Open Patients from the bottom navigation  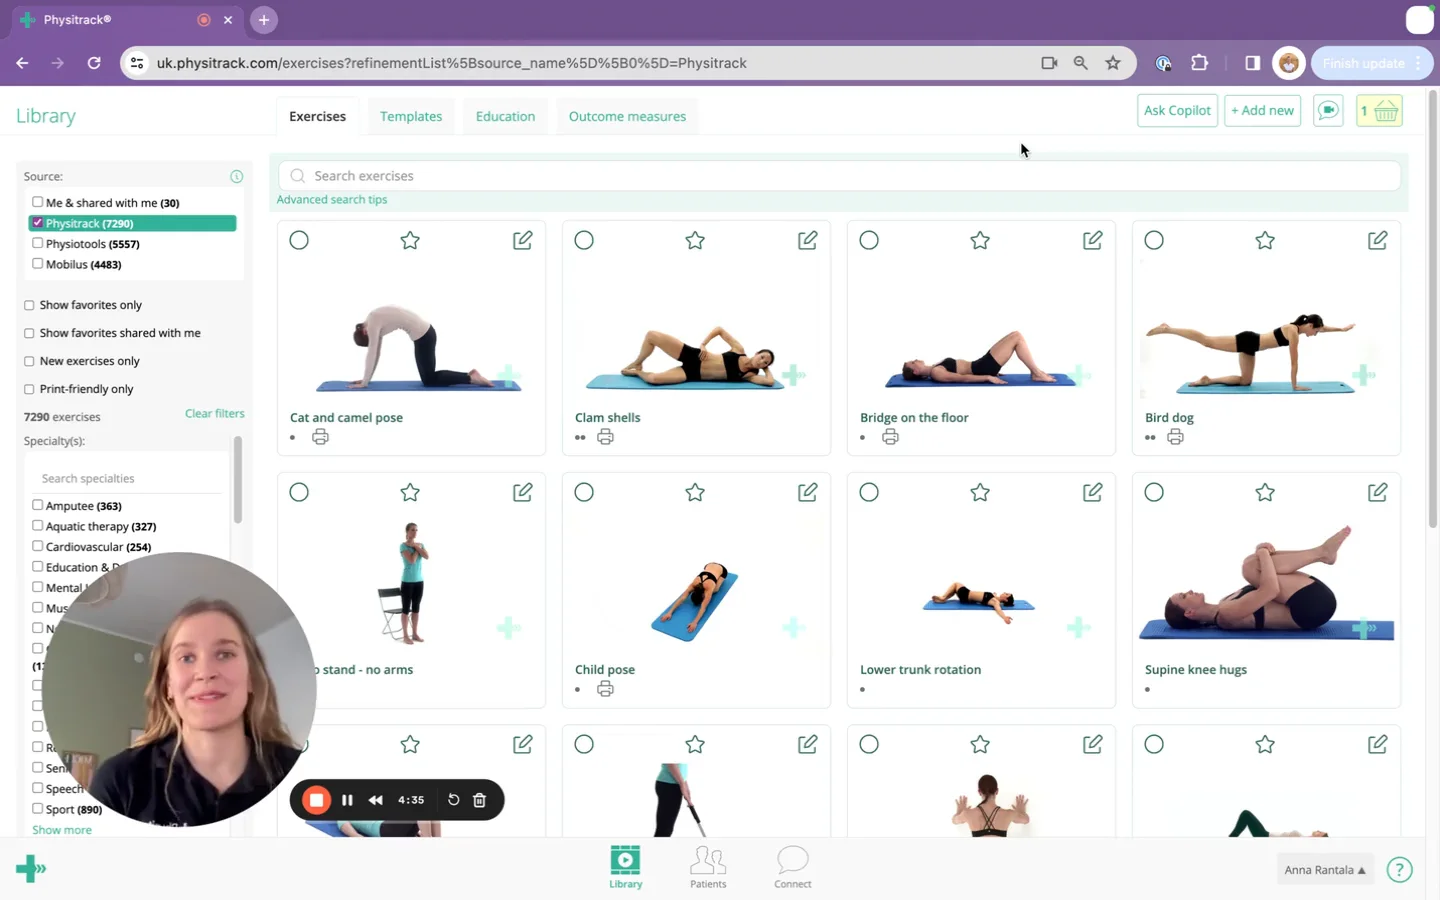708,867
